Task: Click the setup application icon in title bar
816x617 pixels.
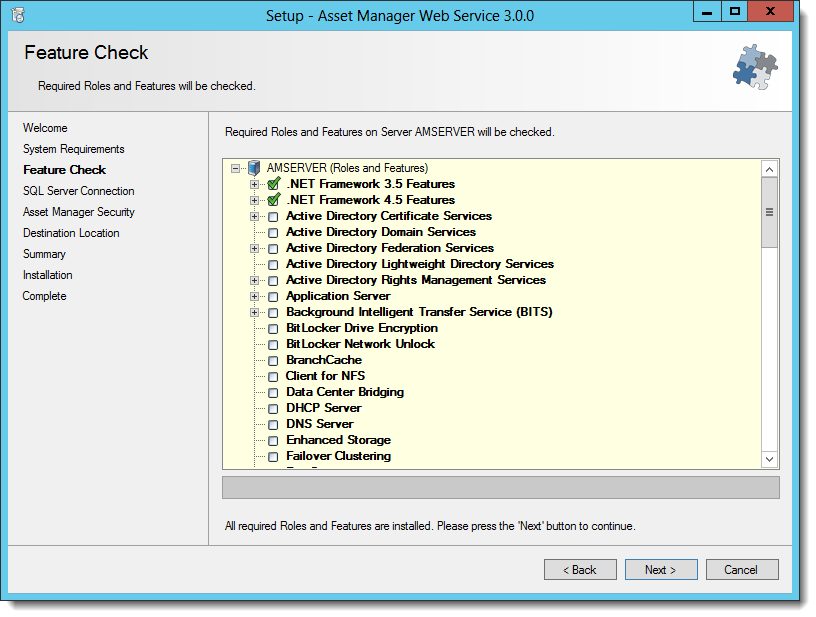Action: pos(18,16)
